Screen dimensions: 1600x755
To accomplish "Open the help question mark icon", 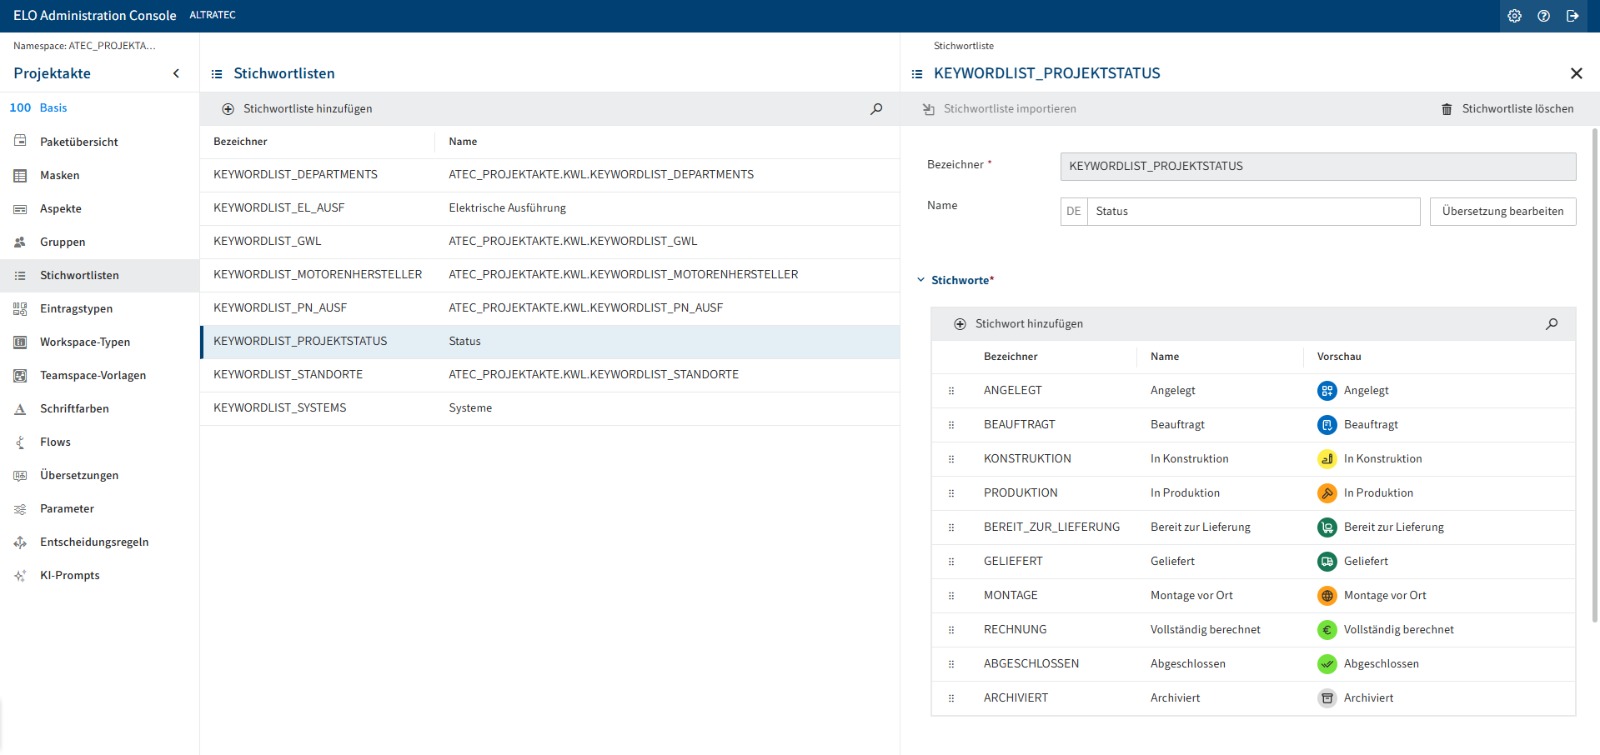I will [1543, 16].
